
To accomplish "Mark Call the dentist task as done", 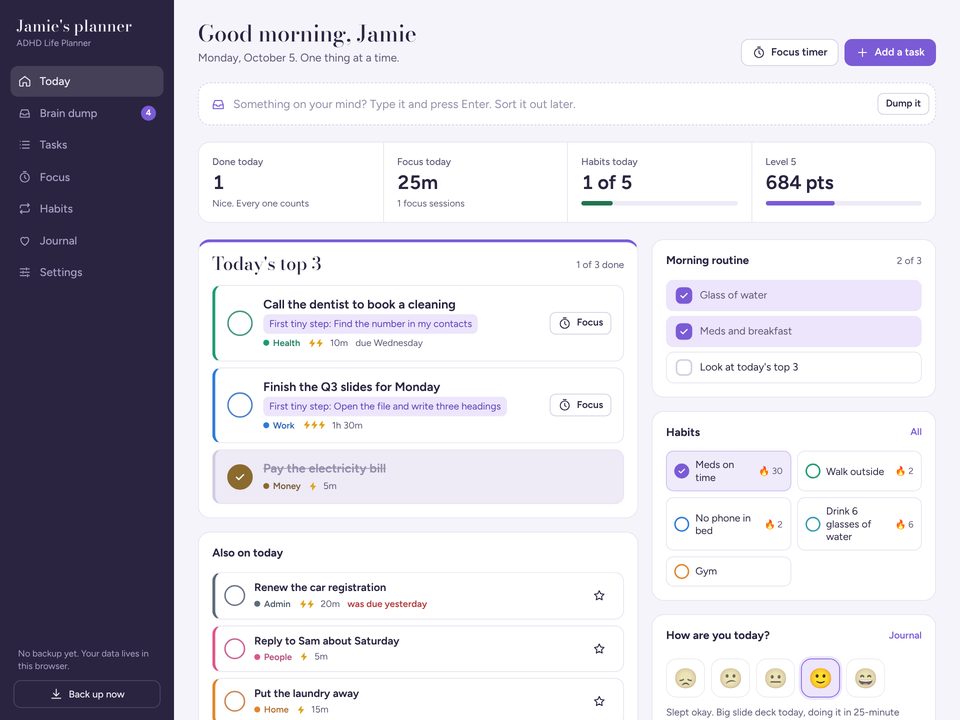I will pos(240,323).
